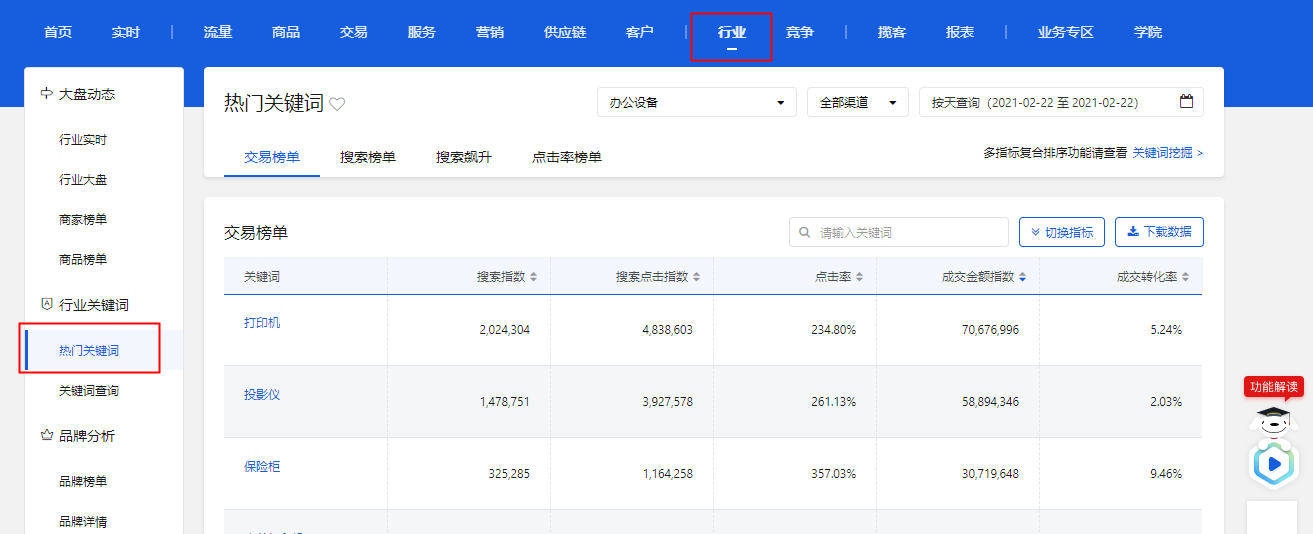Sort by 点击率 column arrows

(x=859, y=277)
